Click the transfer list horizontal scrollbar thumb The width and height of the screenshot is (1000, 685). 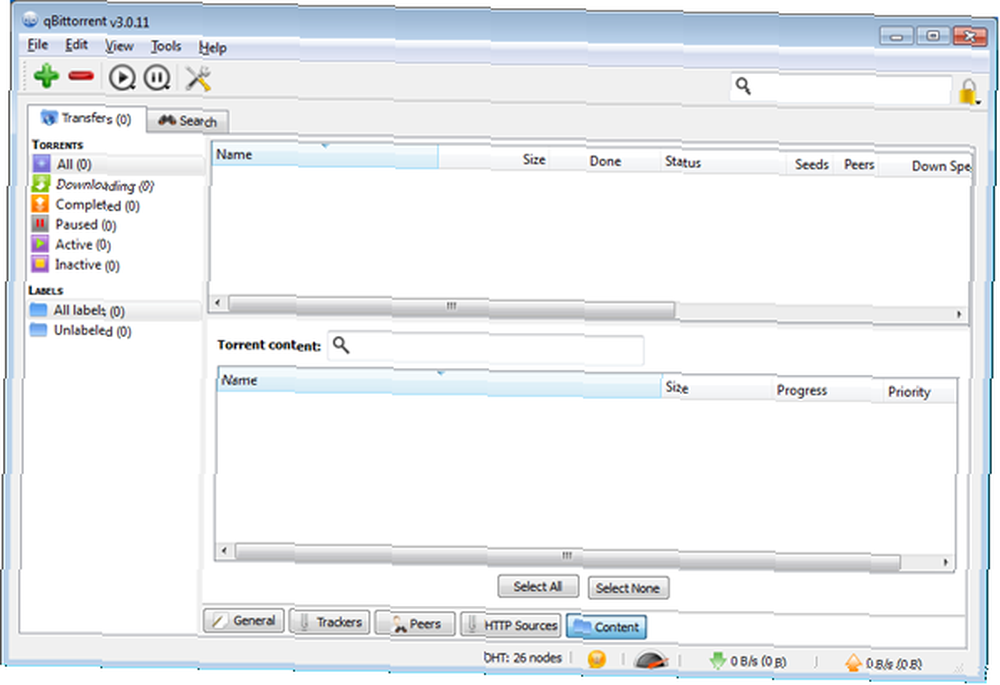point(452,307)
